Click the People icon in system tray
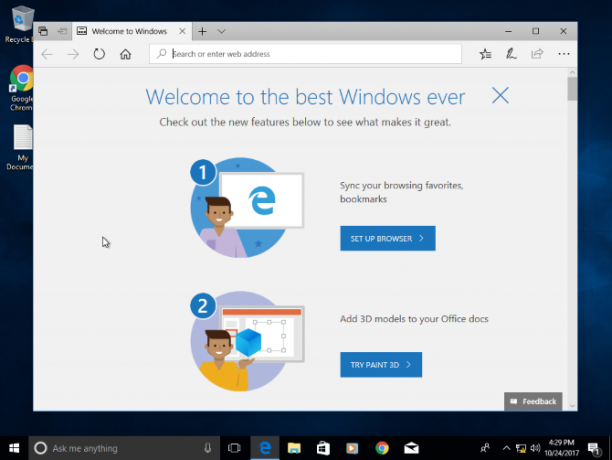This screenshot has height=460, width=612. click(485, 448)
